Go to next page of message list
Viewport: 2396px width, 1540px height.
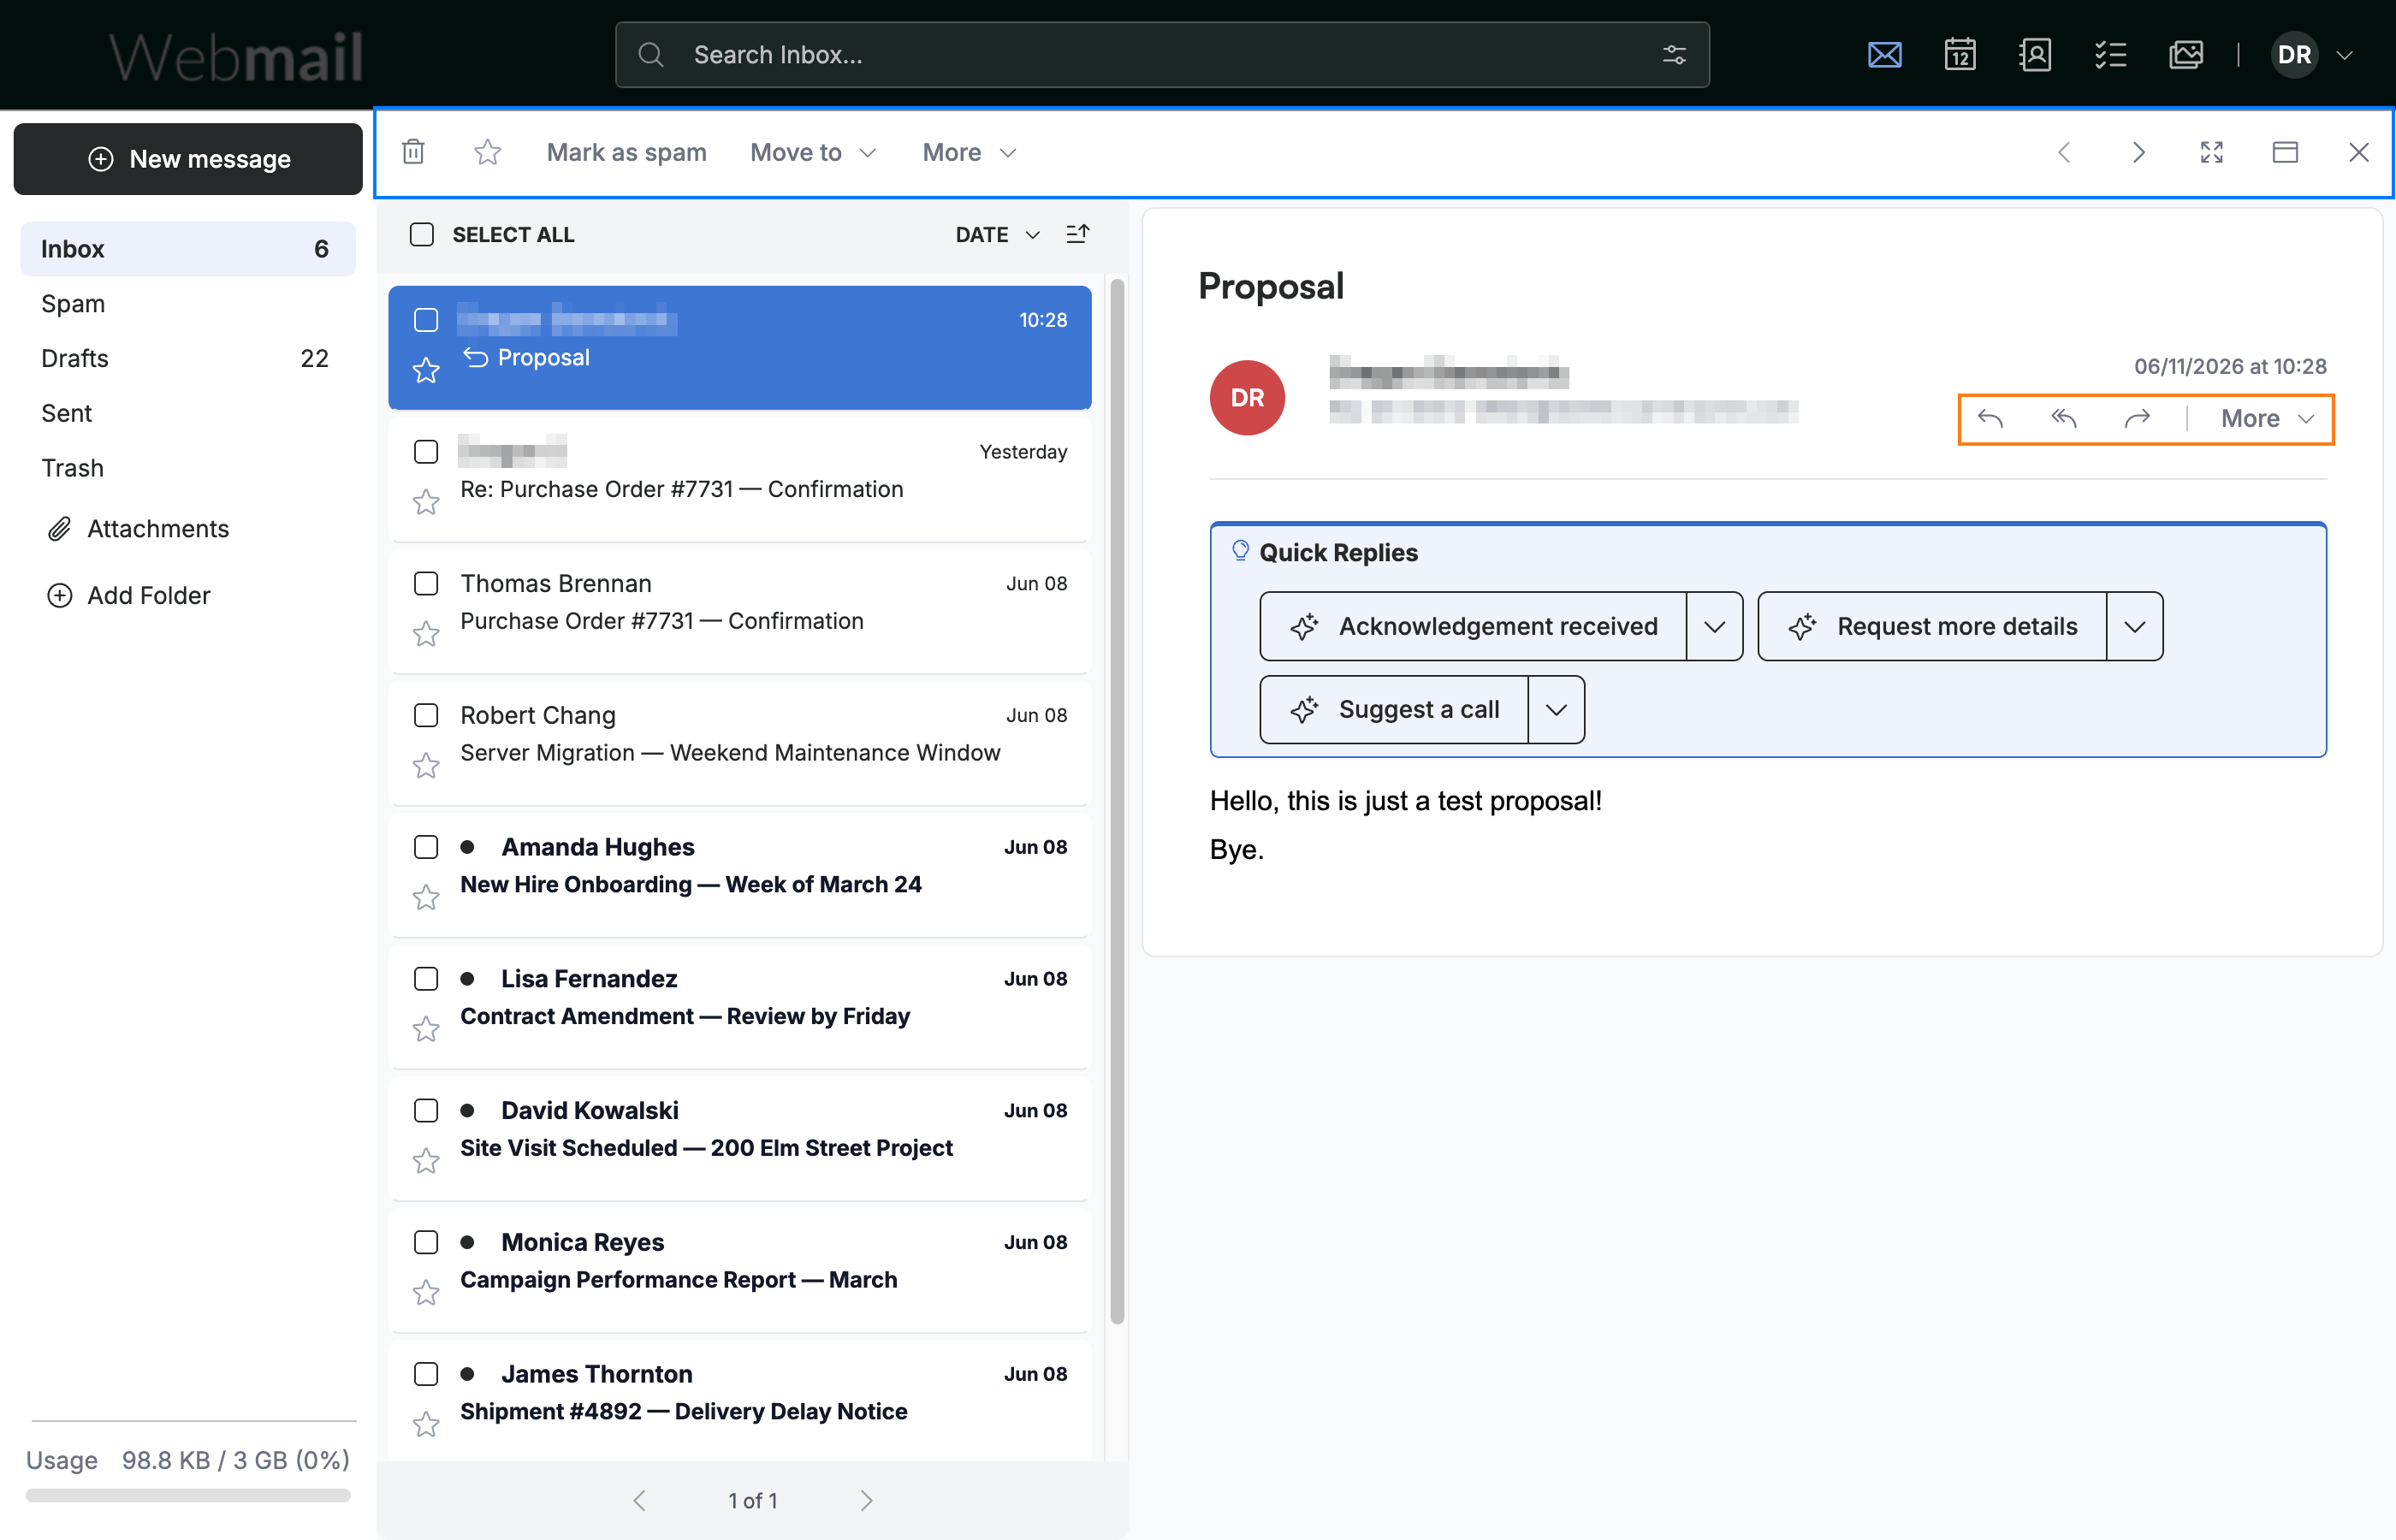coord(866,1500)
